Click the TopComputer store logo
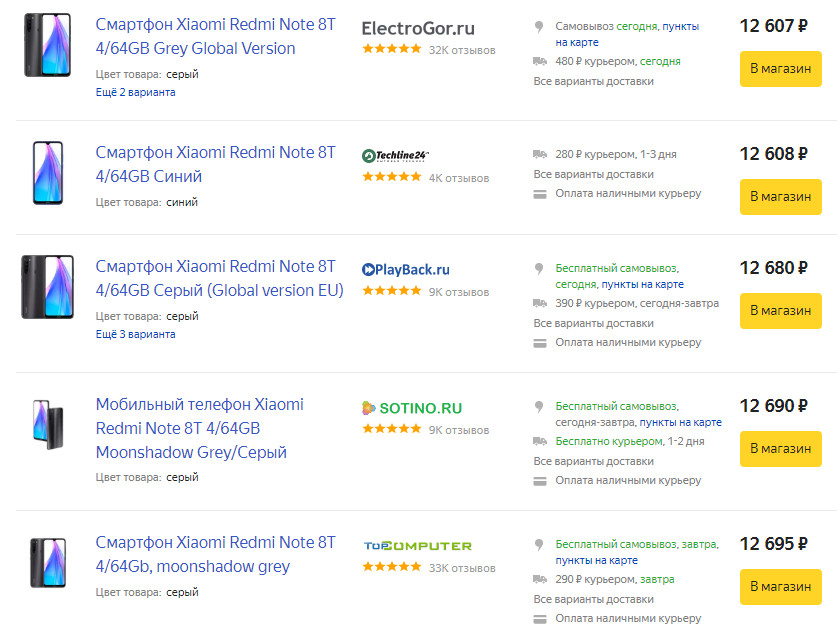The width and height of the screenshot is (837, 638). pos(418,546)
